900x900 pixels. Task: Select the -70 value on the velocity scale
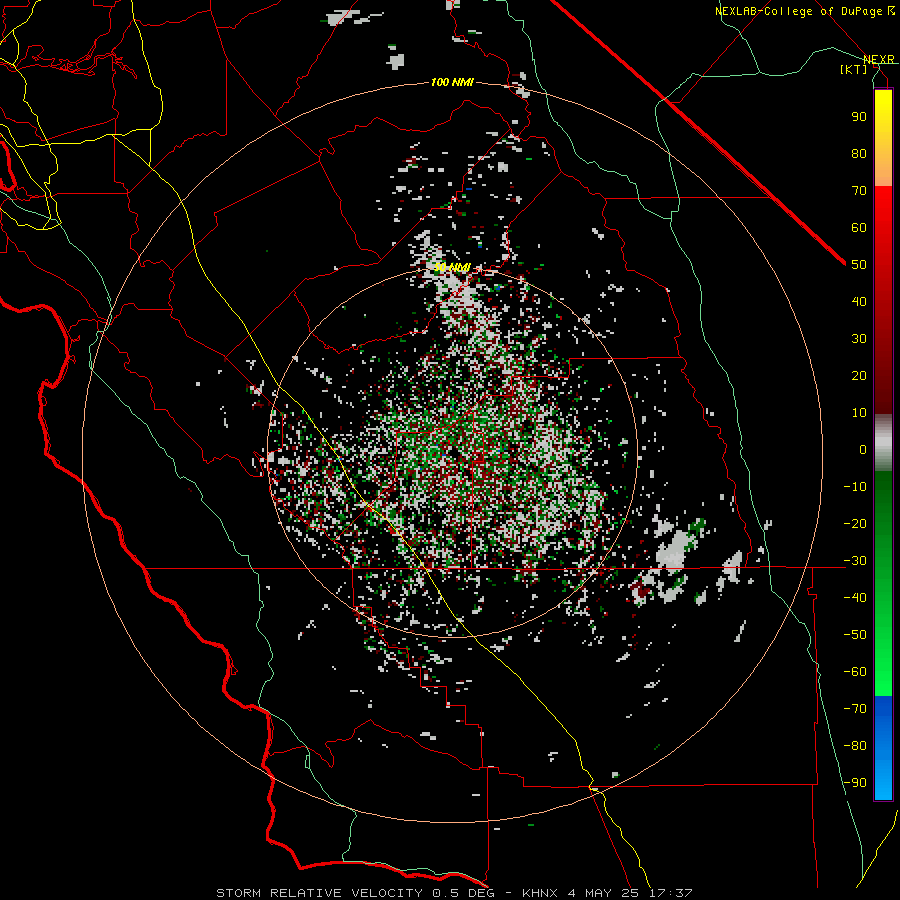coord(855,709)
